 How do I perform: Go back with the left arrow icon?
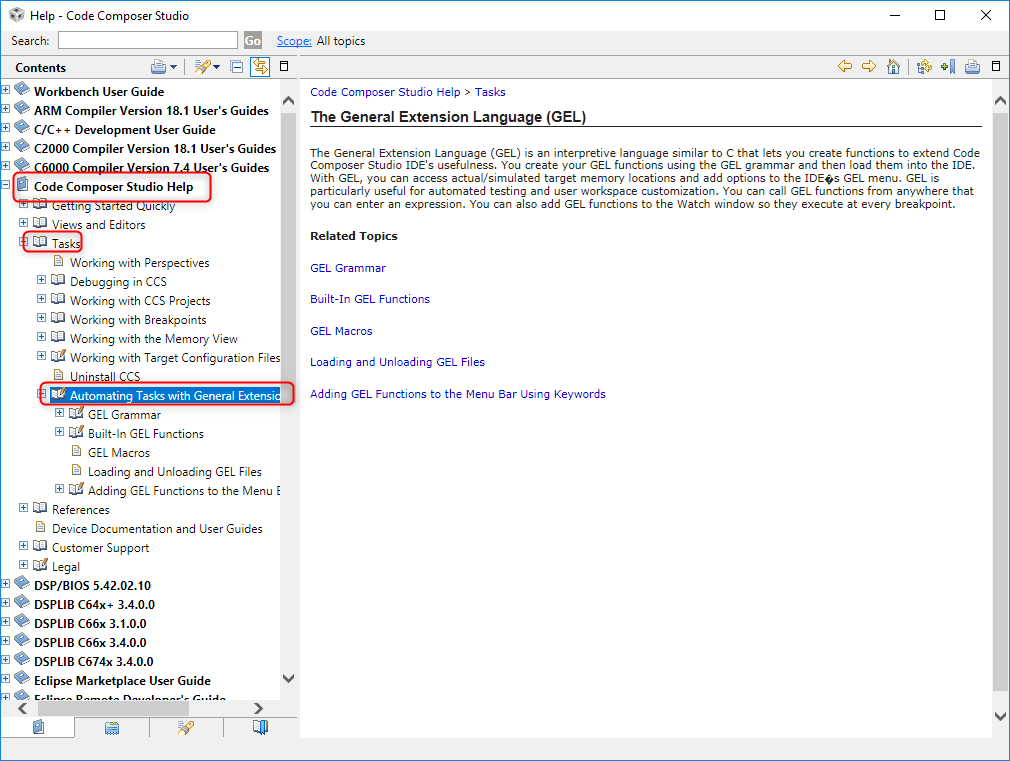coord(844,66)
